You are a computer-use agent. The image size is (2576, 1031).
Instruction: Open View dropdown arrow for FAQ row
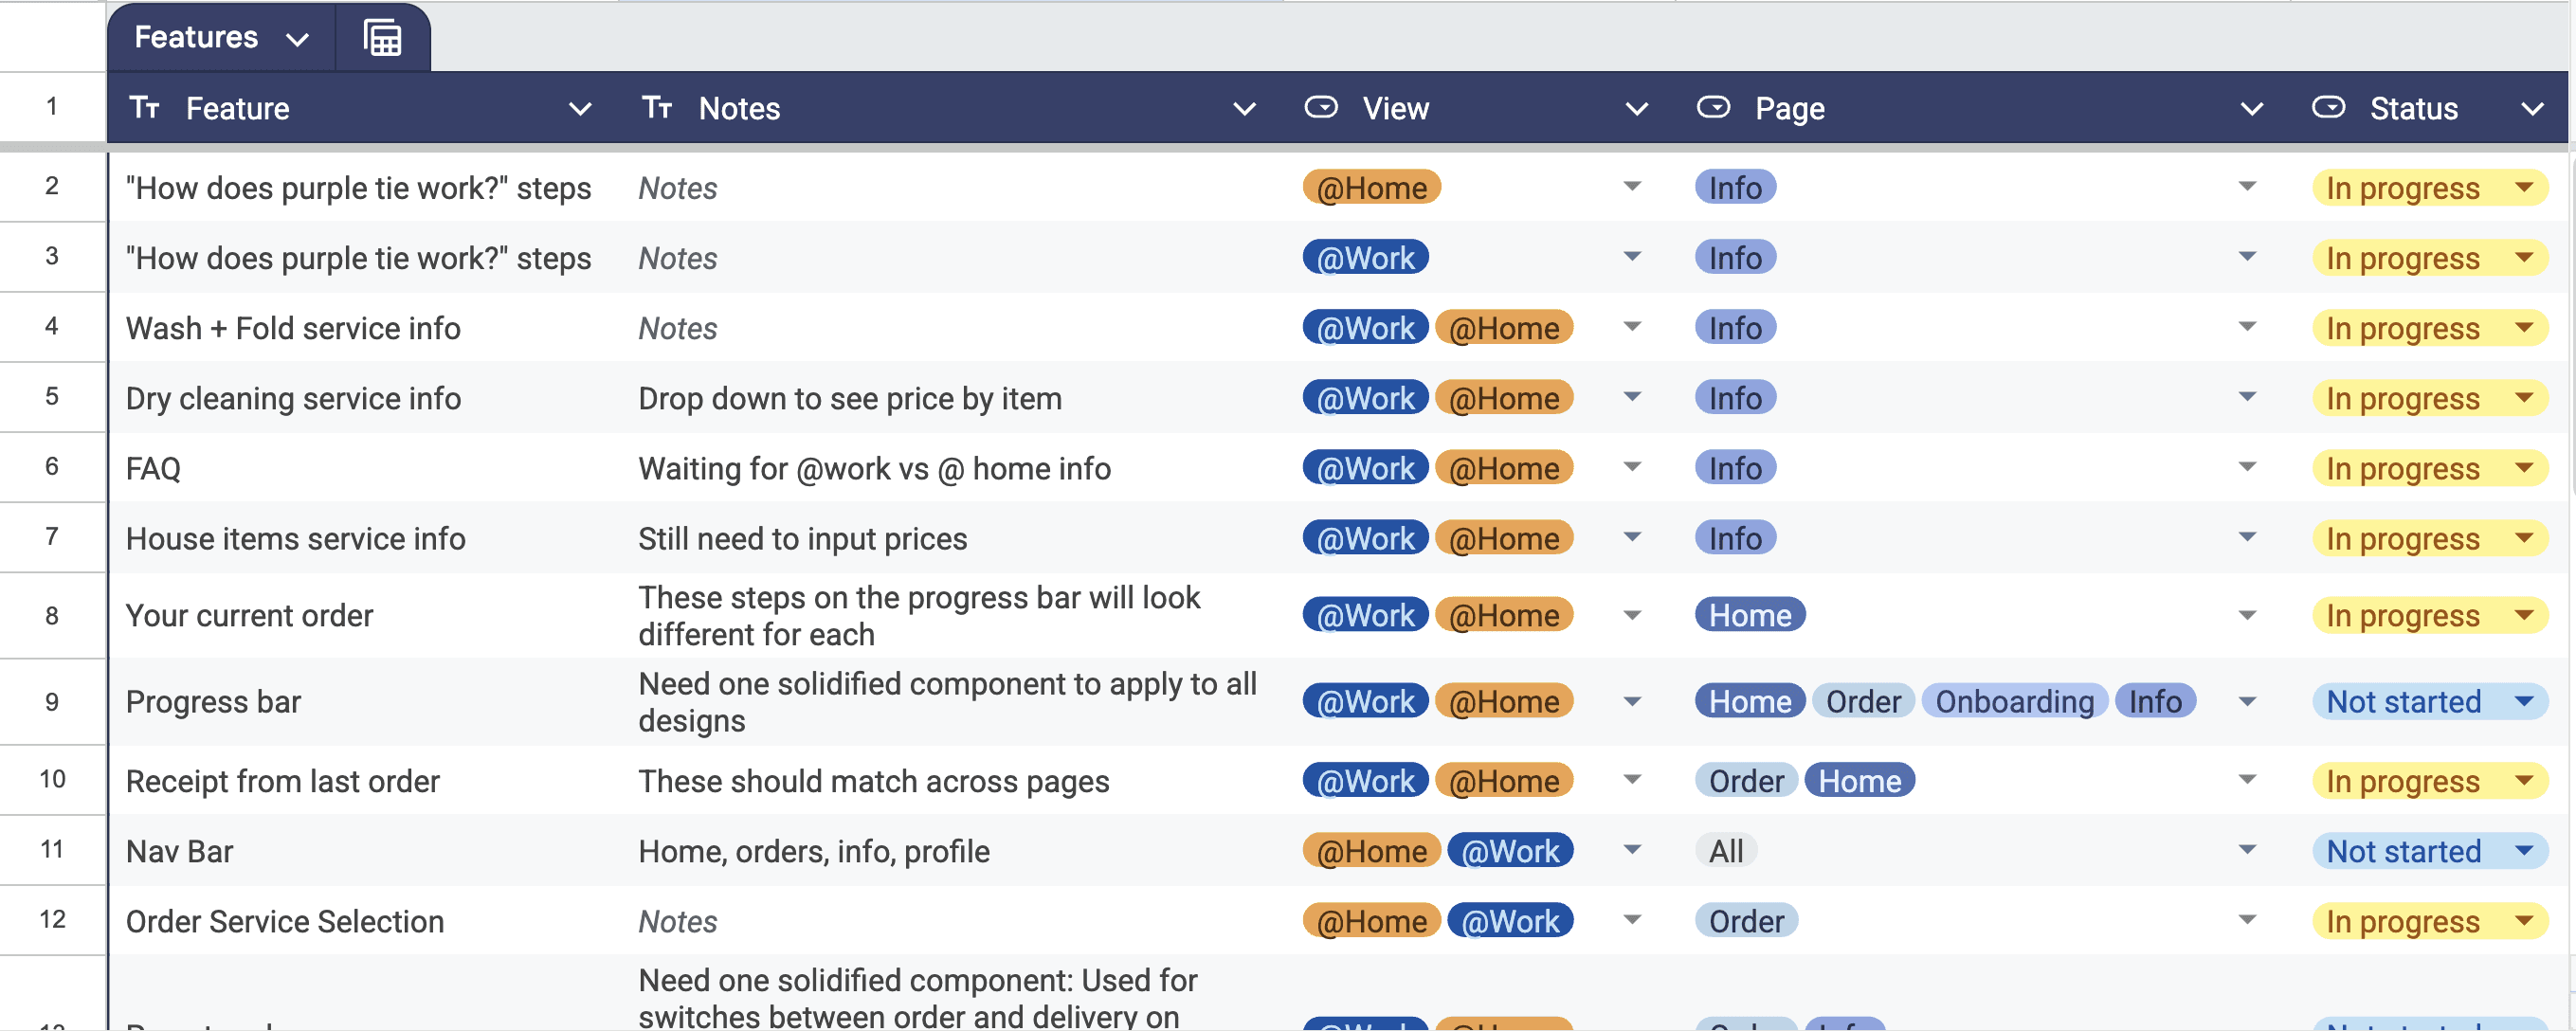[x=1632, y=467]
